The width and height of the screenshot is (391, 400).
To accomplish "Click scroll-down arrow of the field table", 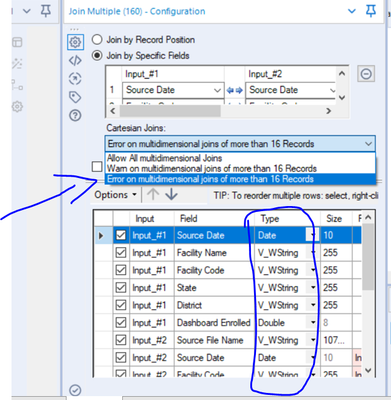I will point(368,370).
